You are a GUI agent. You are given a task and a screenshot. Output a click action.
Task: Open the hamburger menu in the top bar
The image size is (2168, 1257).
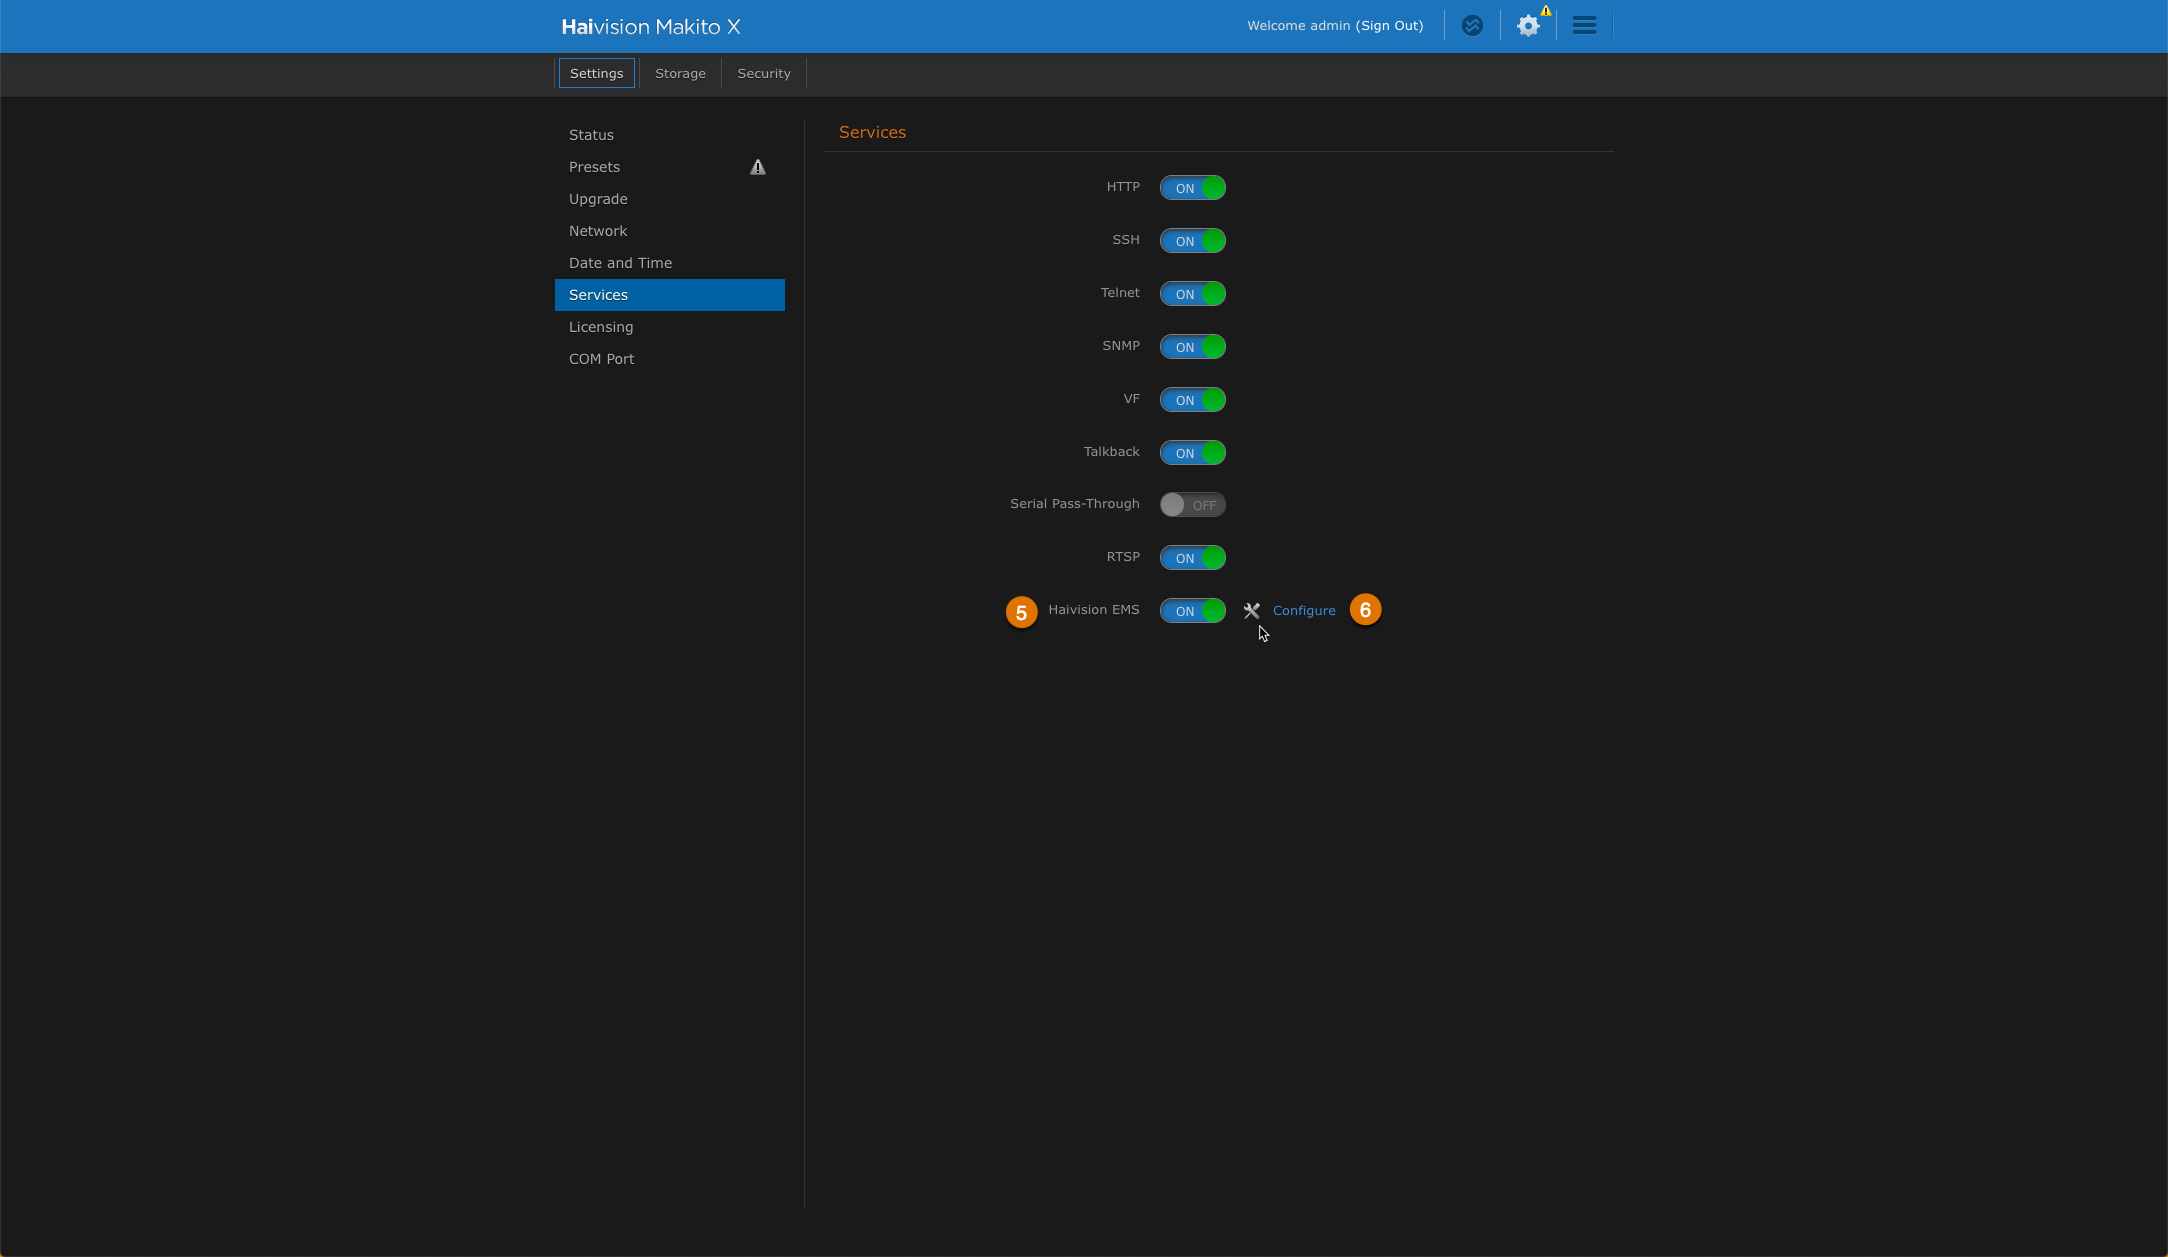[1583, 24]
